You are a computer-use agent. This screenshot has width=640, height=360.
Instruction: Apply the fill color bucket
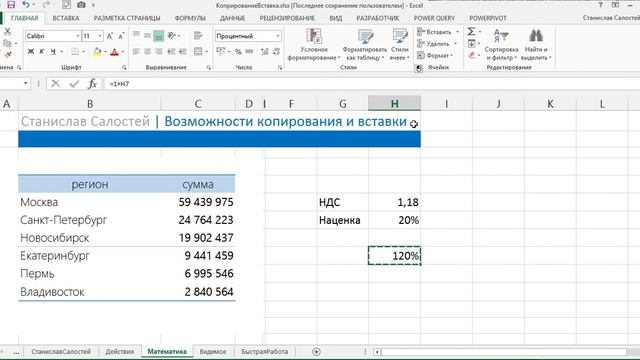pyautogui.click(x=97, y=52)
